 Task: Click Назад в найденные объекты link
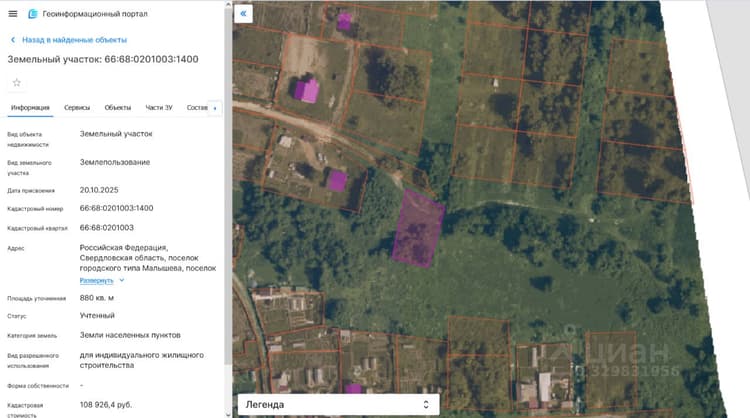pos(74,40)
